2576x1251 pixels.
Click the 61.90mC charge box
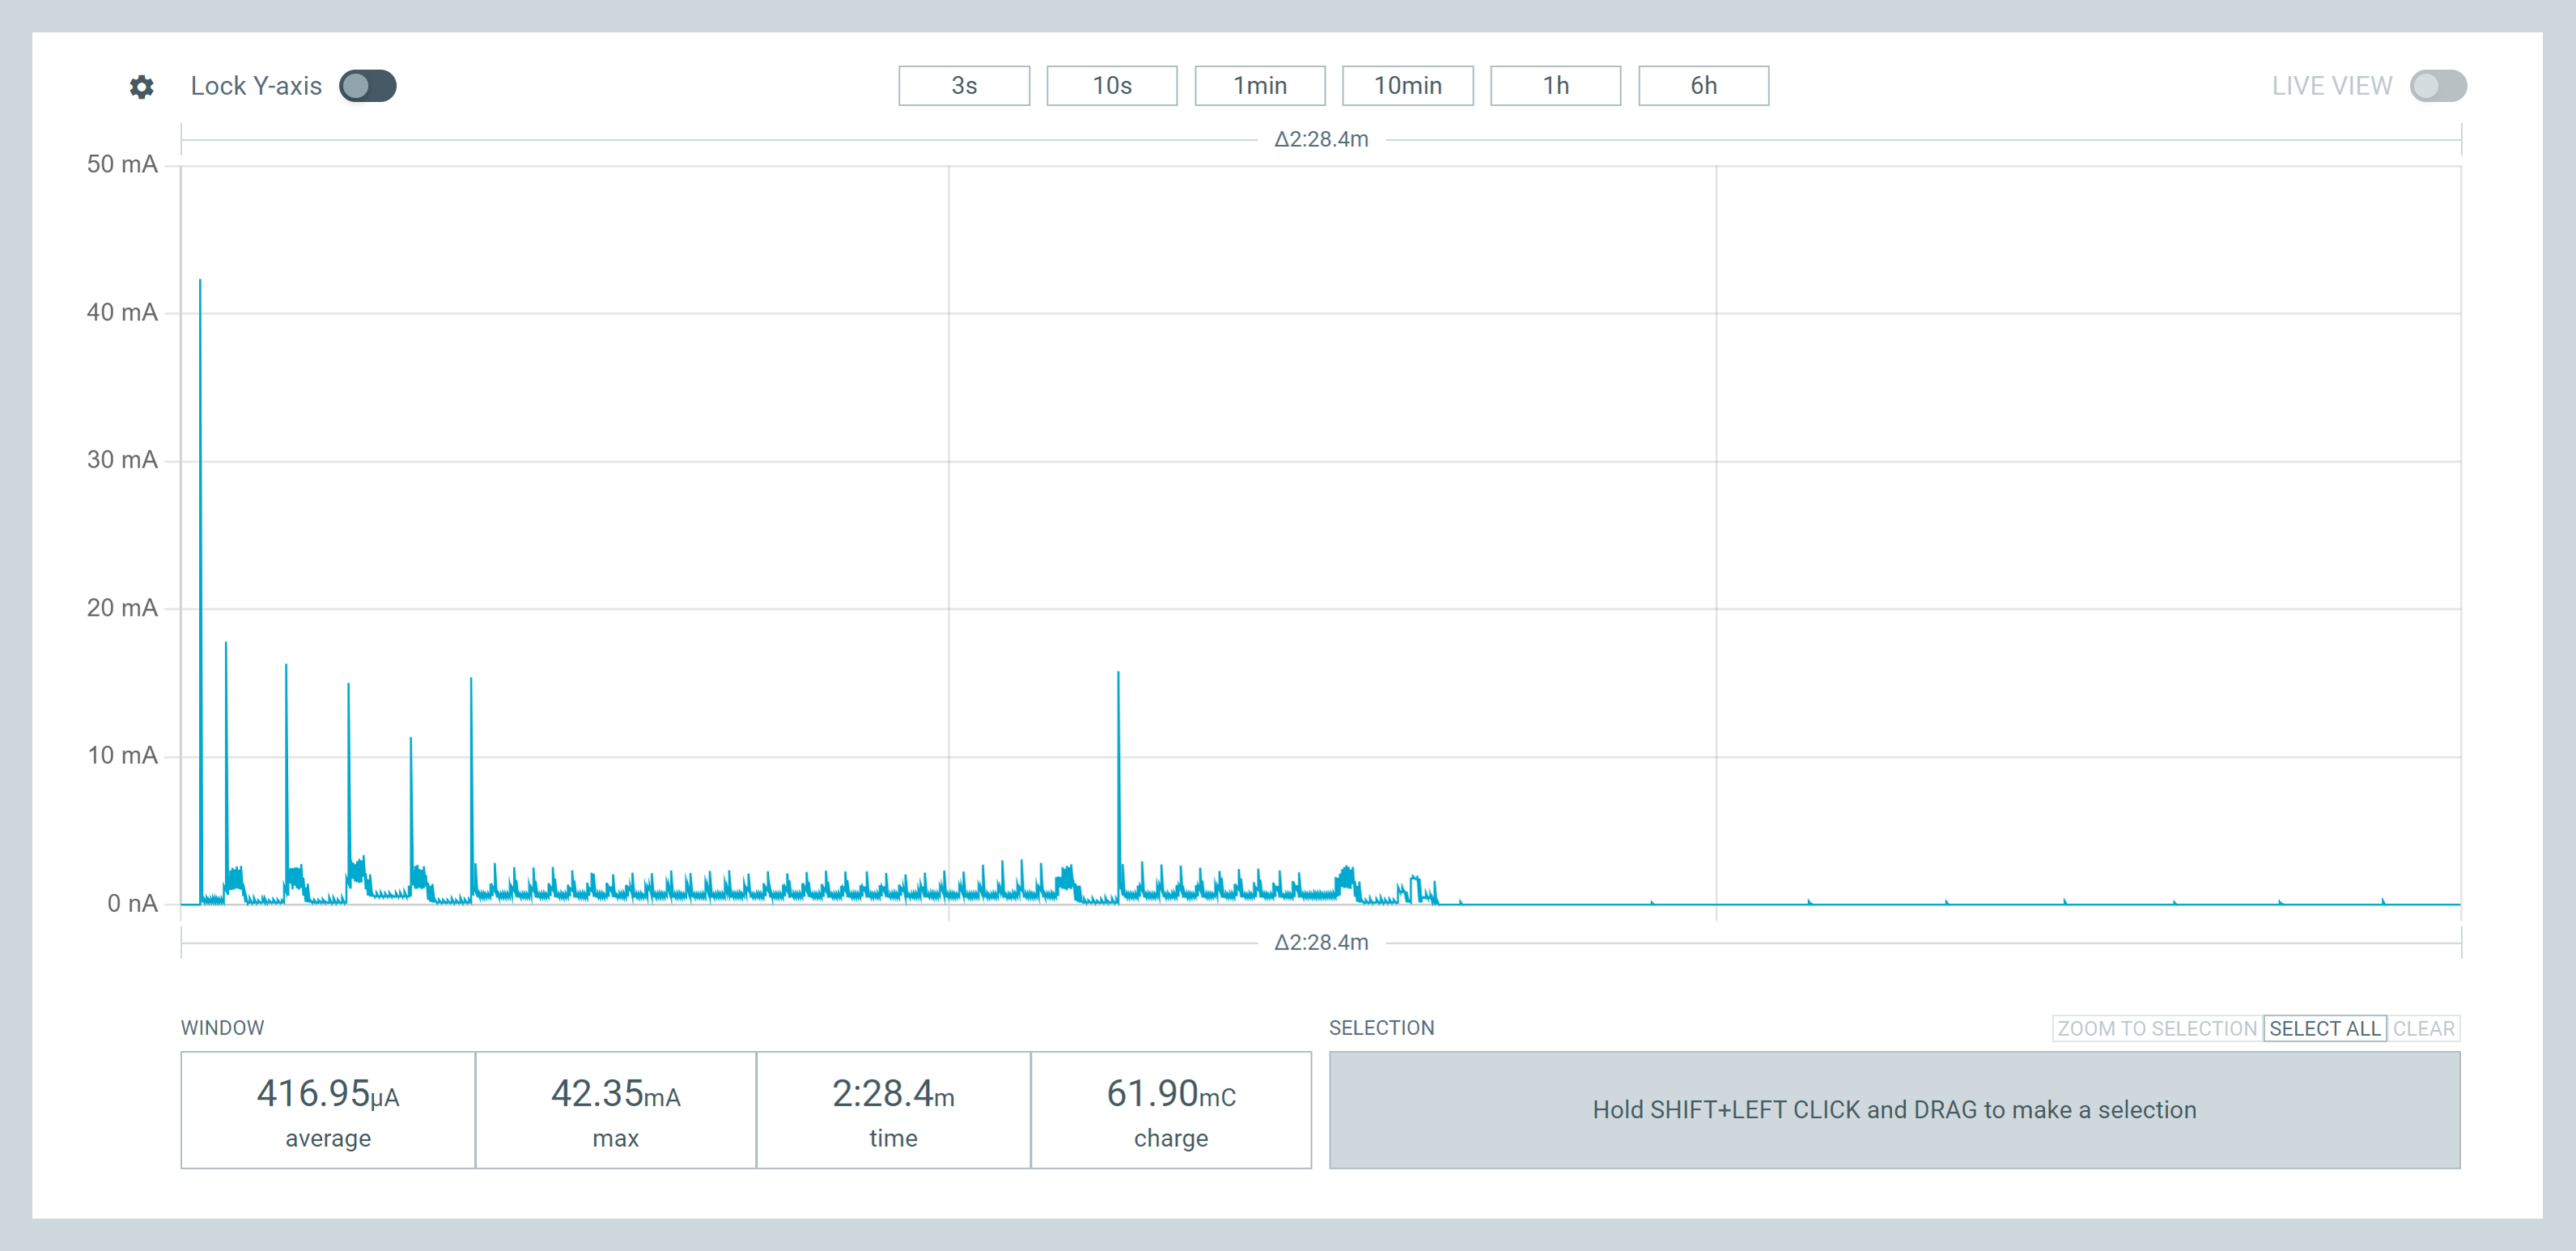[1171, 1110]
